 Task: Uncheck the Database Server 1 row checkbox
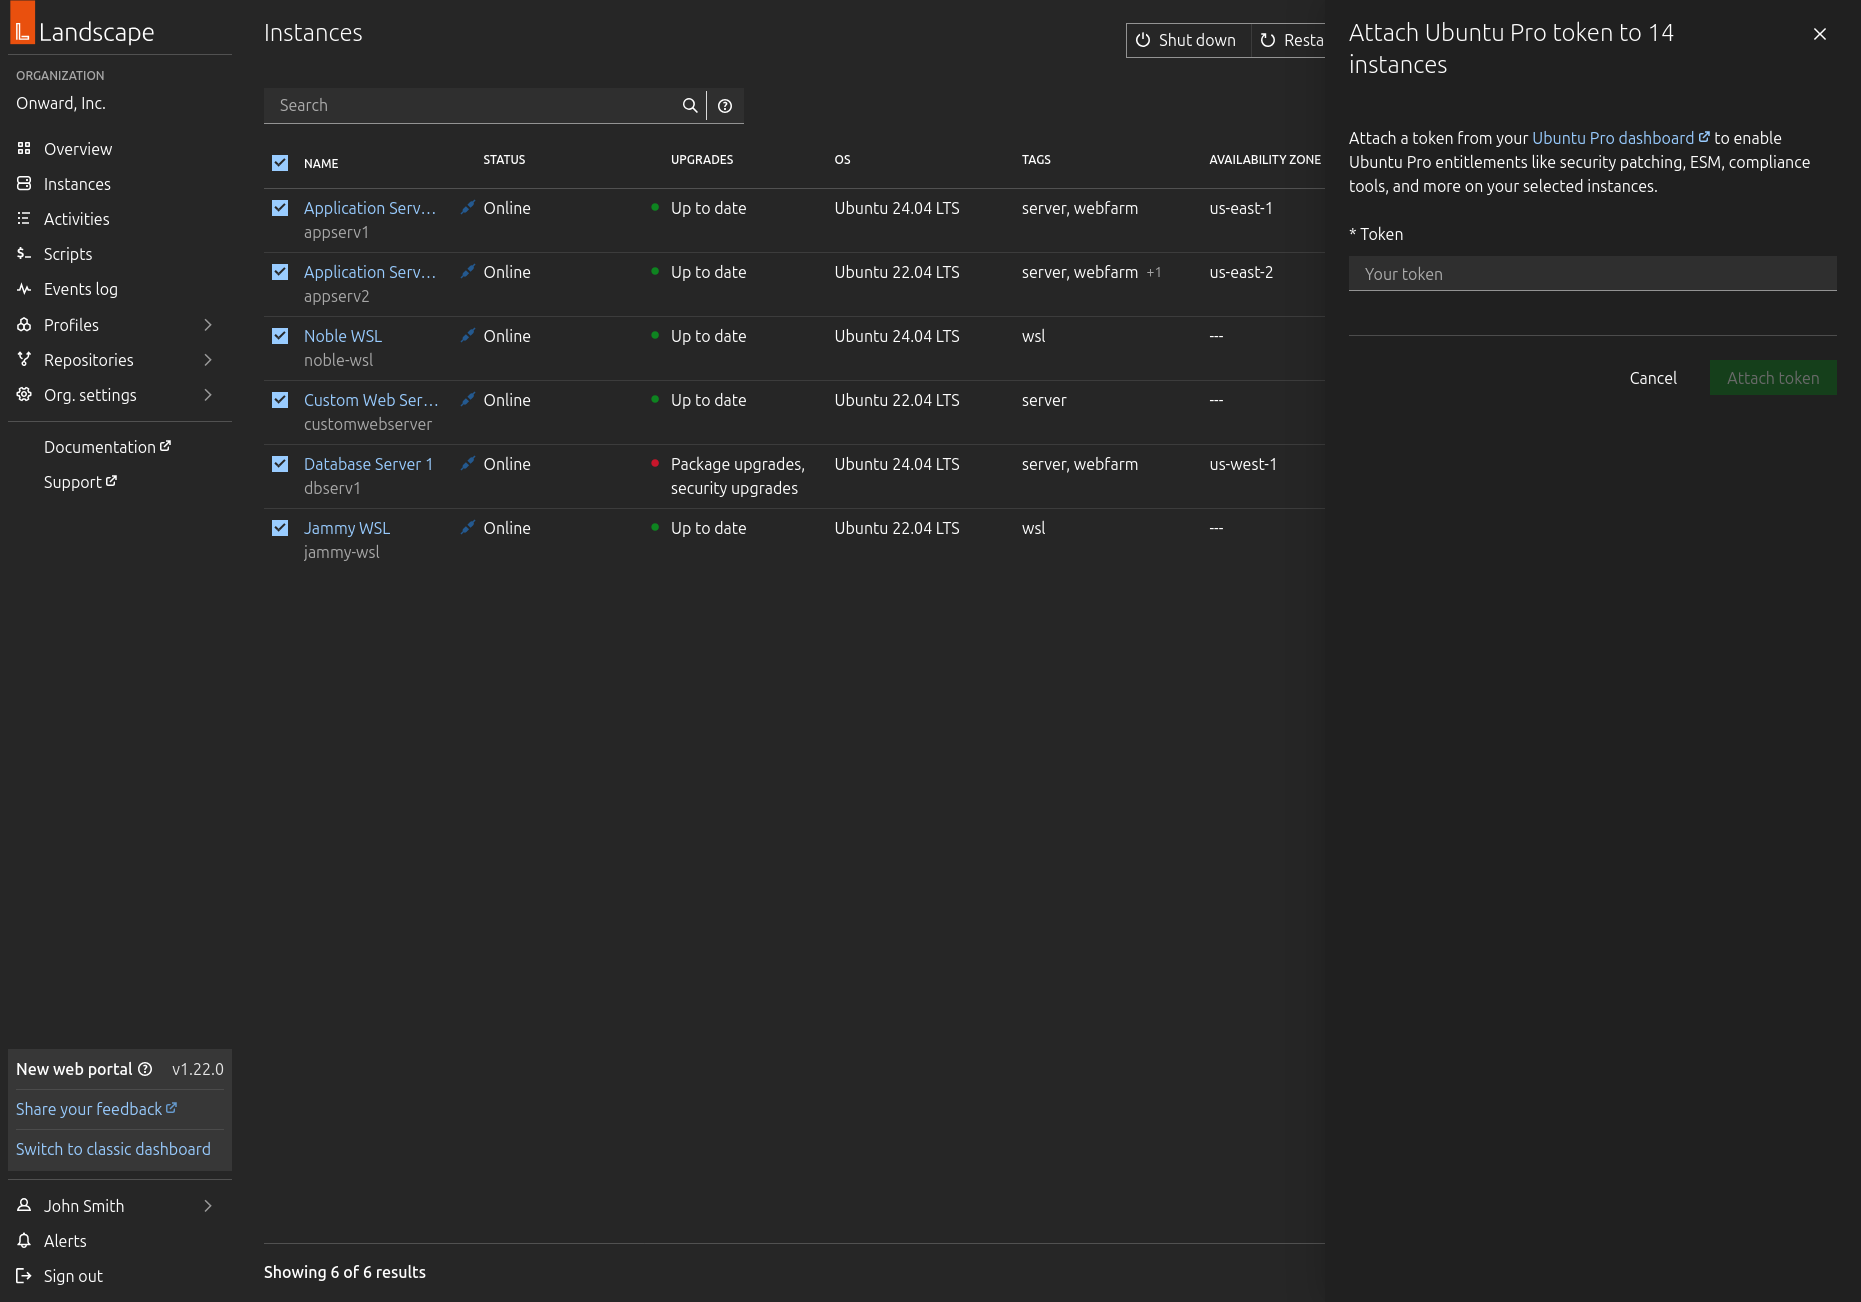[x=280, y=464]
